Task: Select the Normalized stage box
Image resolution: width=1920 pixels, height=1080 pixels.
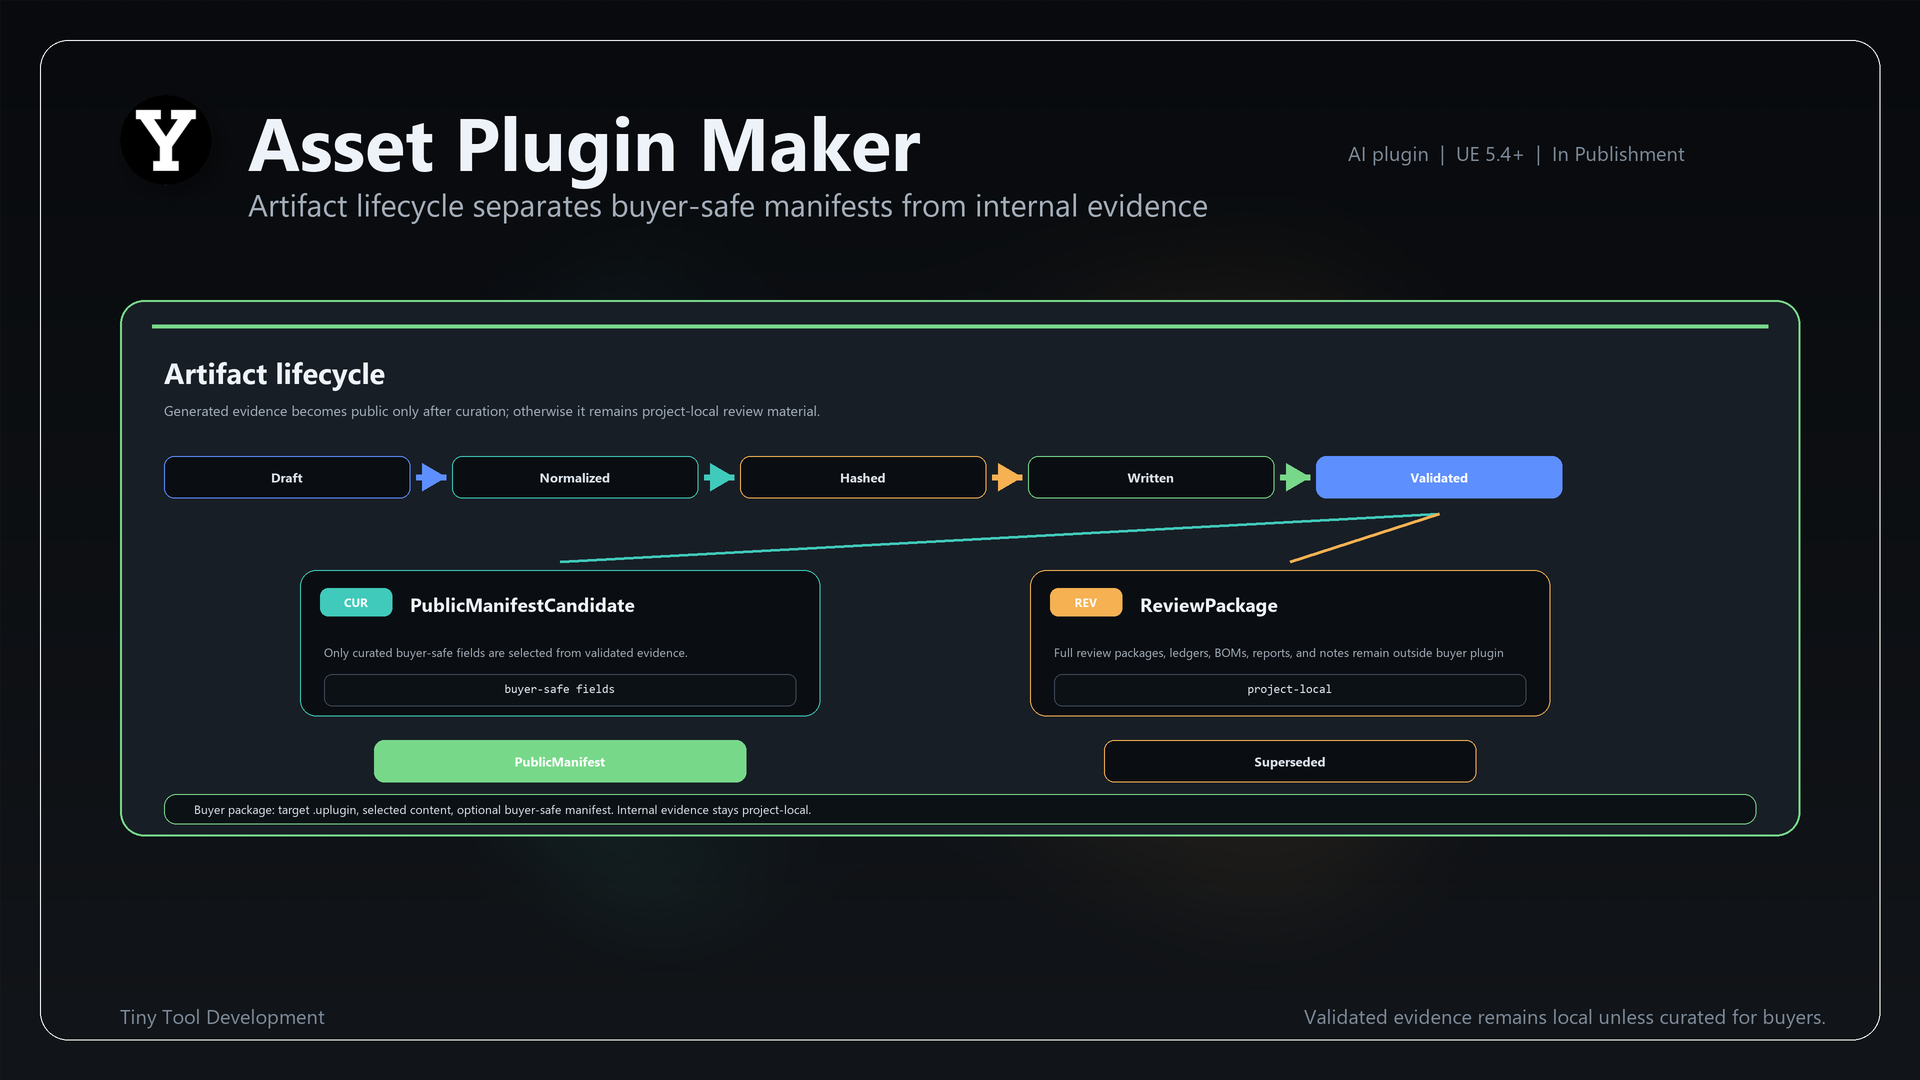Action: pos(575,477)
